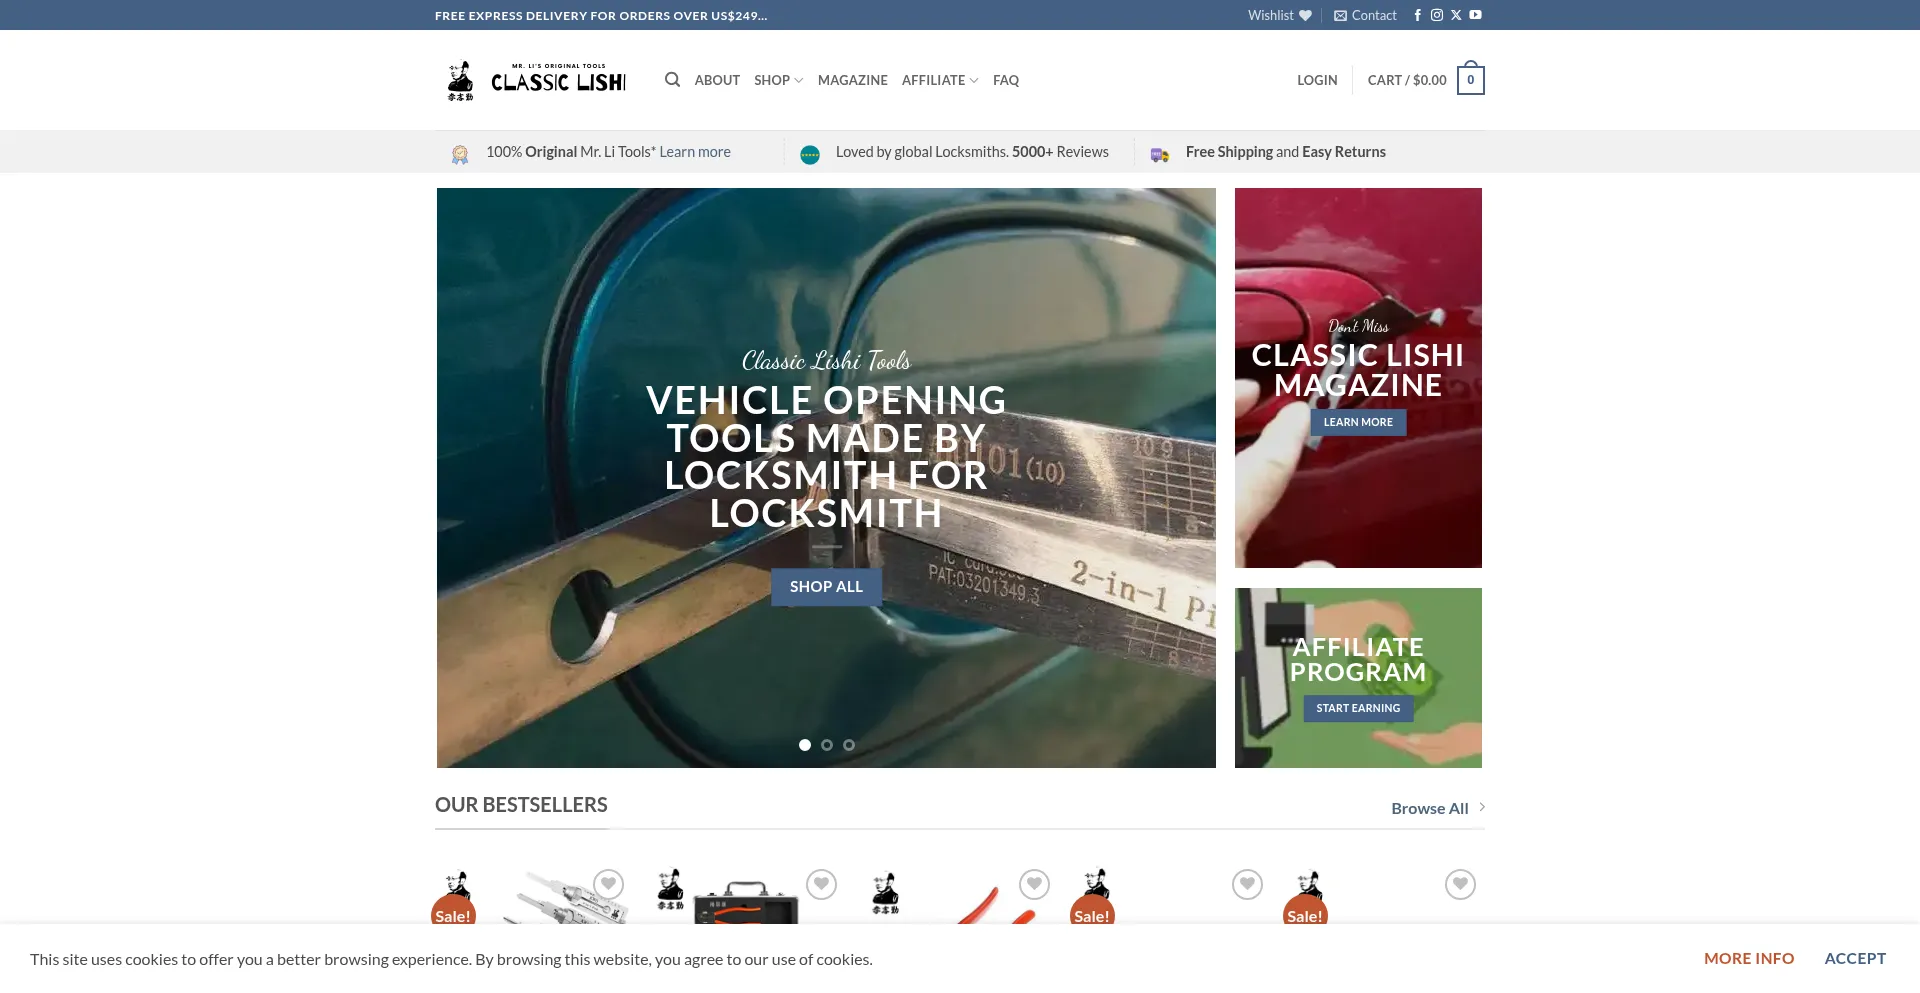Click the teal review bubble icon
This screenshot has height=993, width=1920.
810,154
